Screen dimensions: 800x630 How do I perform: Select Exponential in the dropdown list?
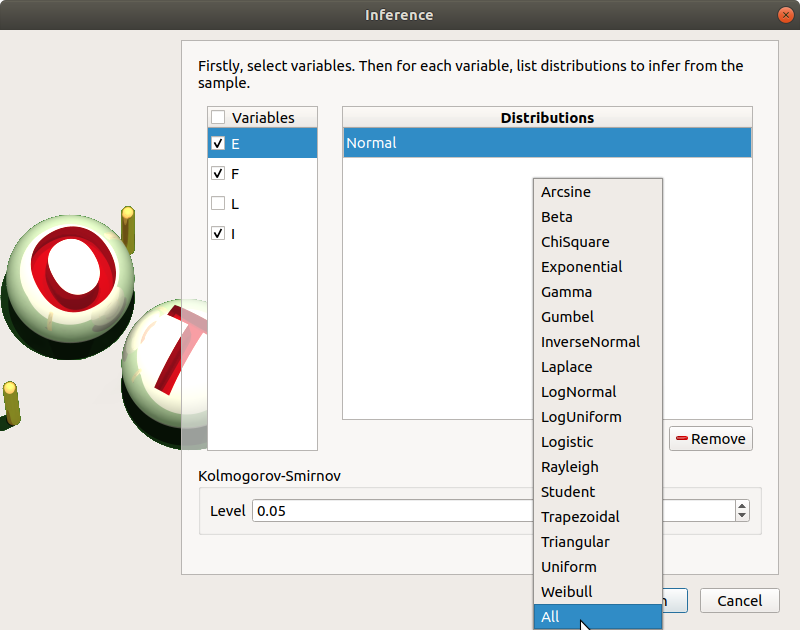pos(581,267)
